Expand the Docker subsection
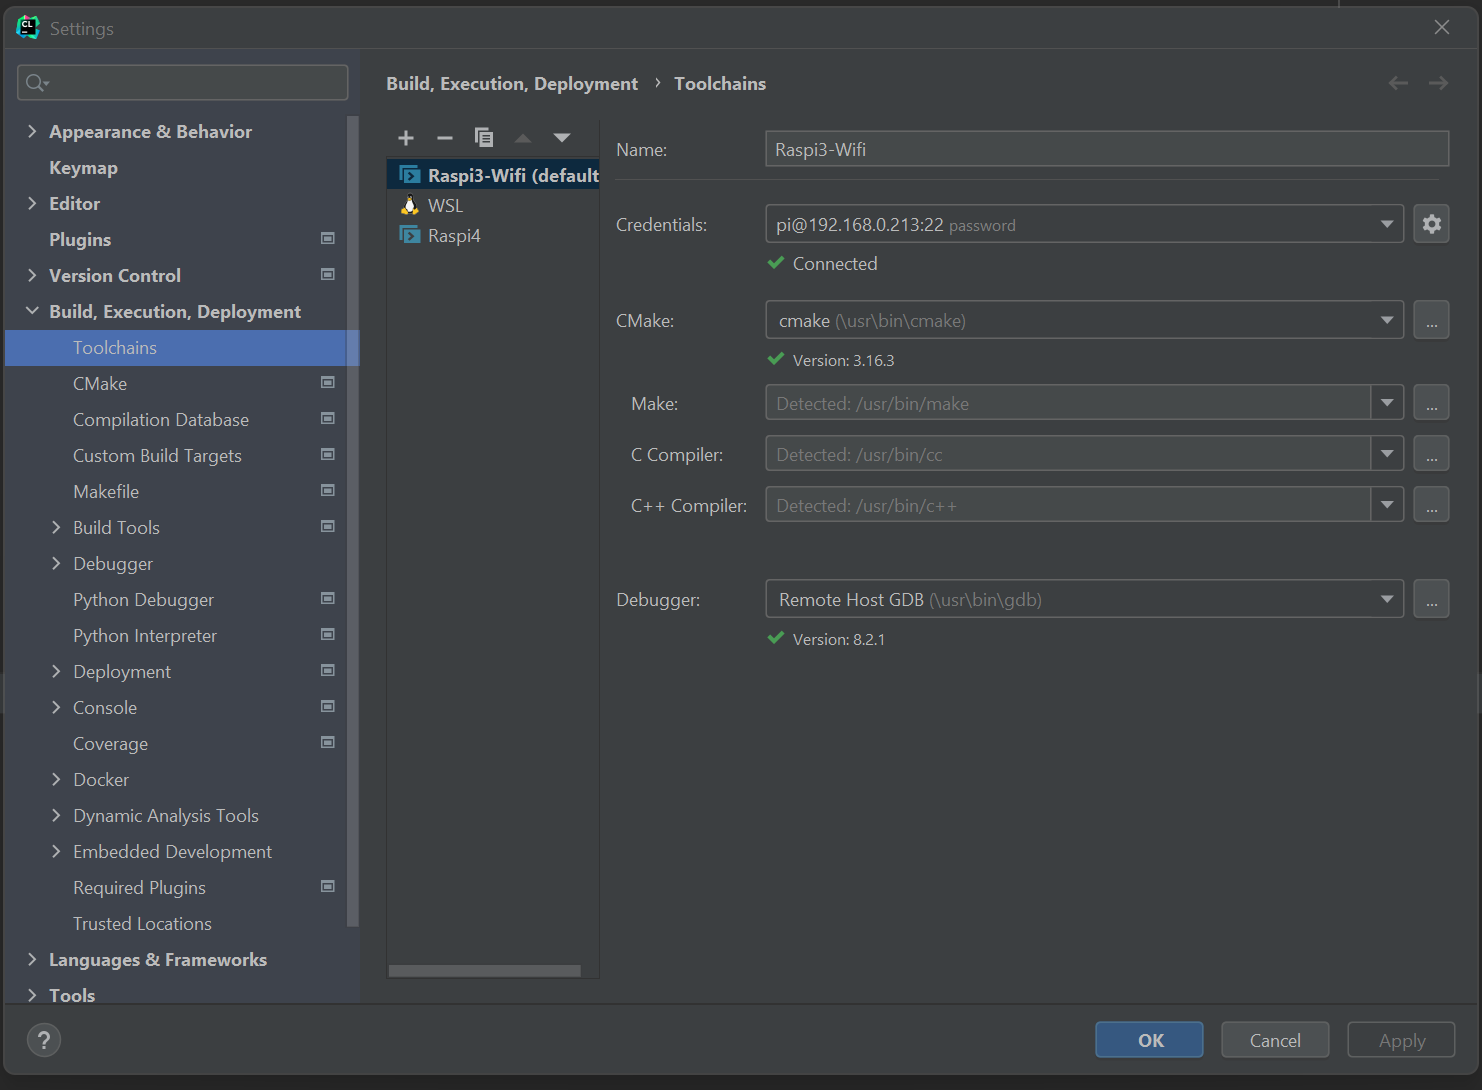1482x1090 pixels. (56, 779)
